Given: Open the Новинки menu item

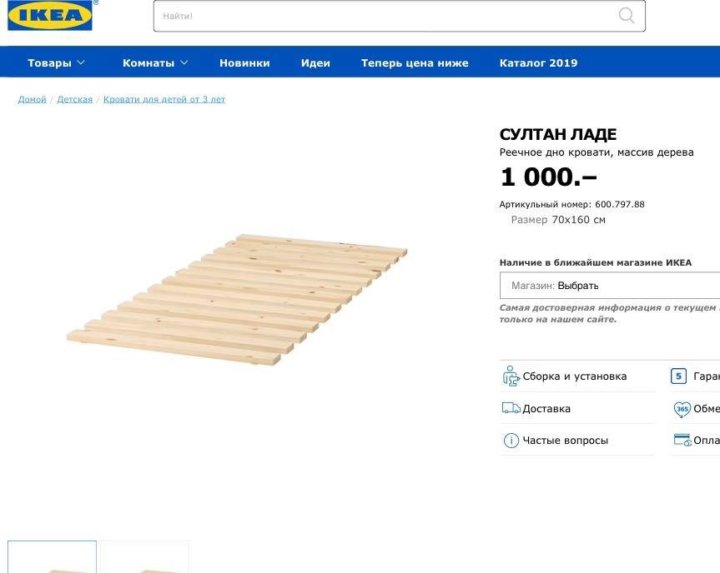Looking at the screenshot, I should coord(245,63).
